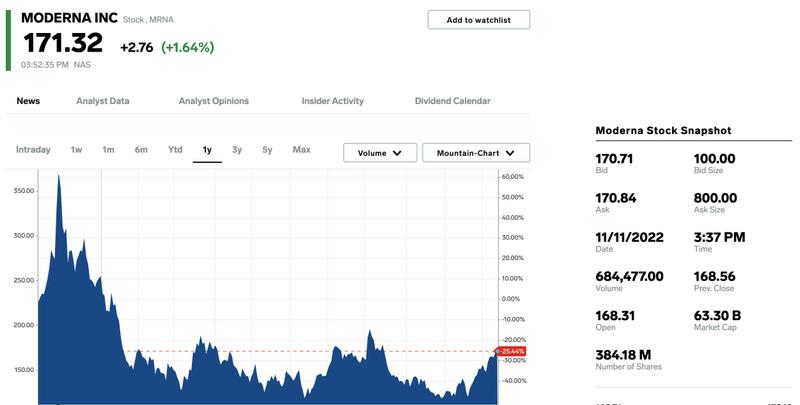Click the time 3:37 PM

(x=719, y=237)
